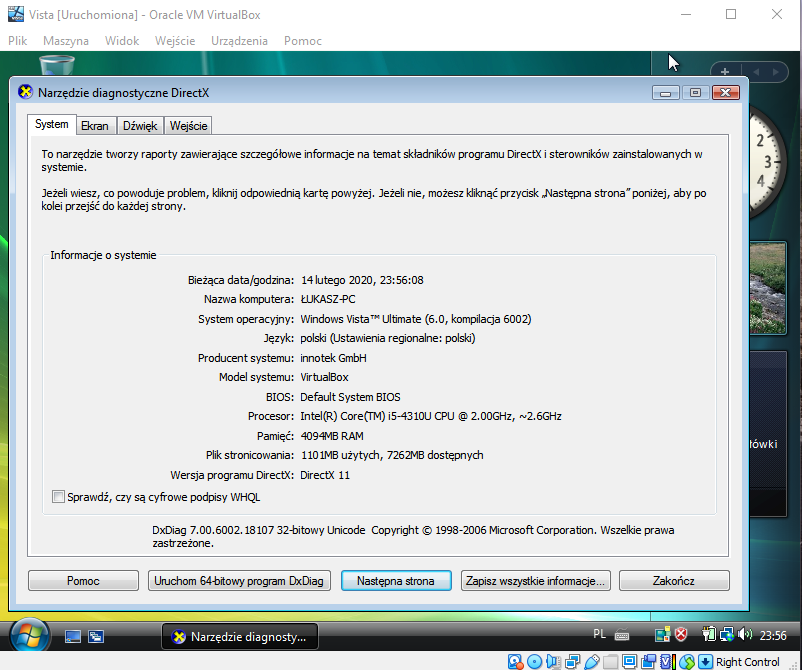Click the sidebar add gadget plus icon
Screen dimensions: 802x670
point(725,72)
